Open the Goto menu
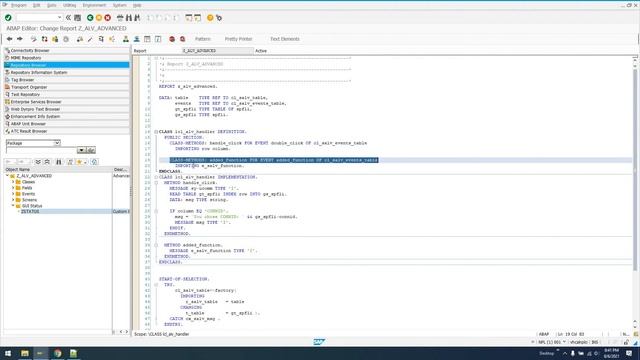 (51, 5)
